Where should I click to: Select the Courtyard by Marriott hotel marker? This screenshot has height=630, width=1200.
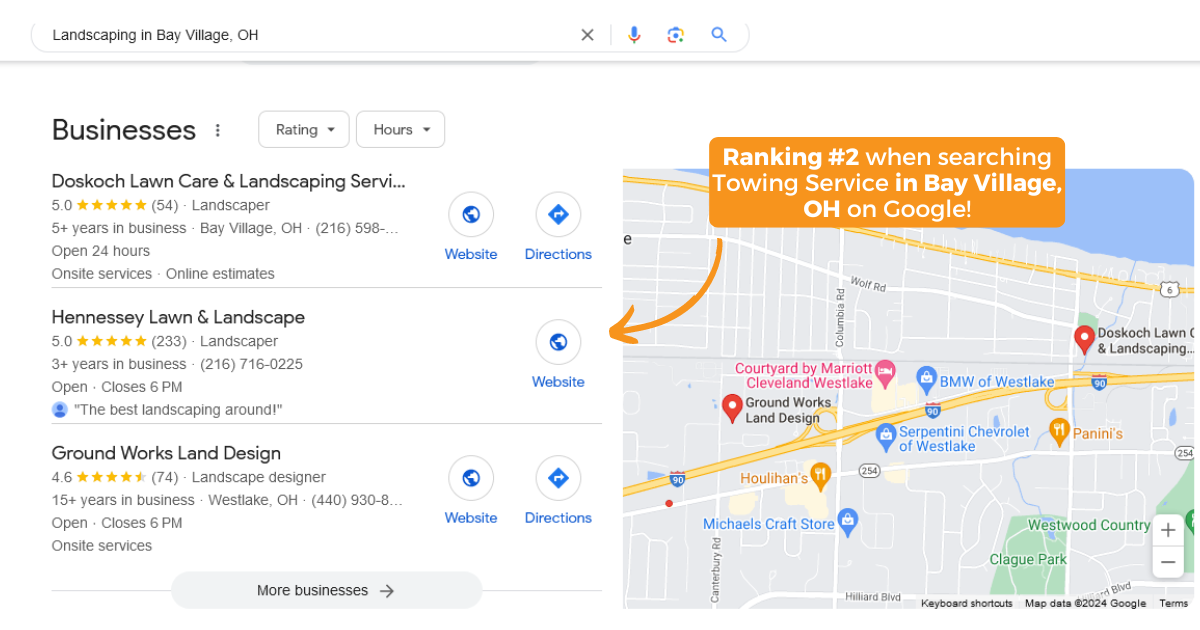coord(885,375)
